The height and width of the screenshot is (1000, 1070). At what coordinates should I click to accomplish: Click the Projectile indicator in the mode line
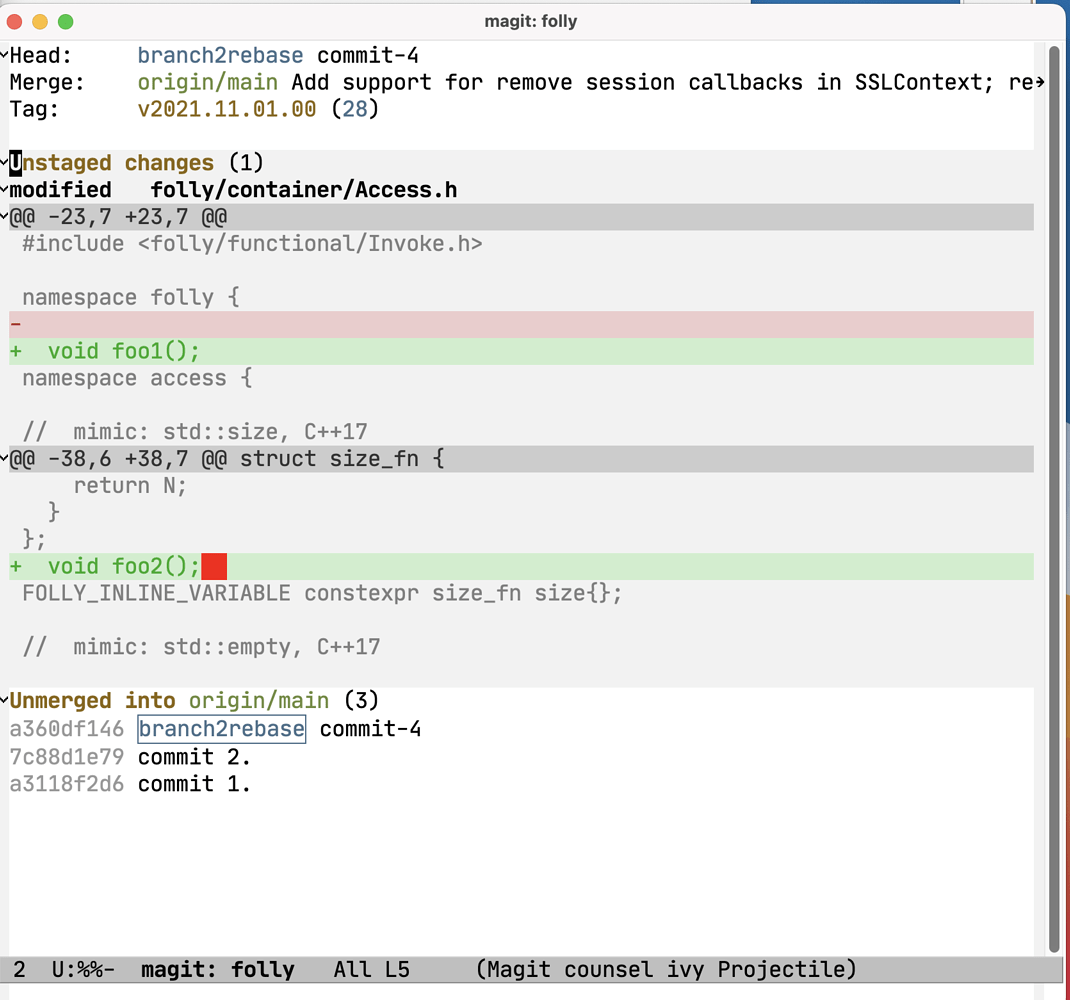point(785,969)
